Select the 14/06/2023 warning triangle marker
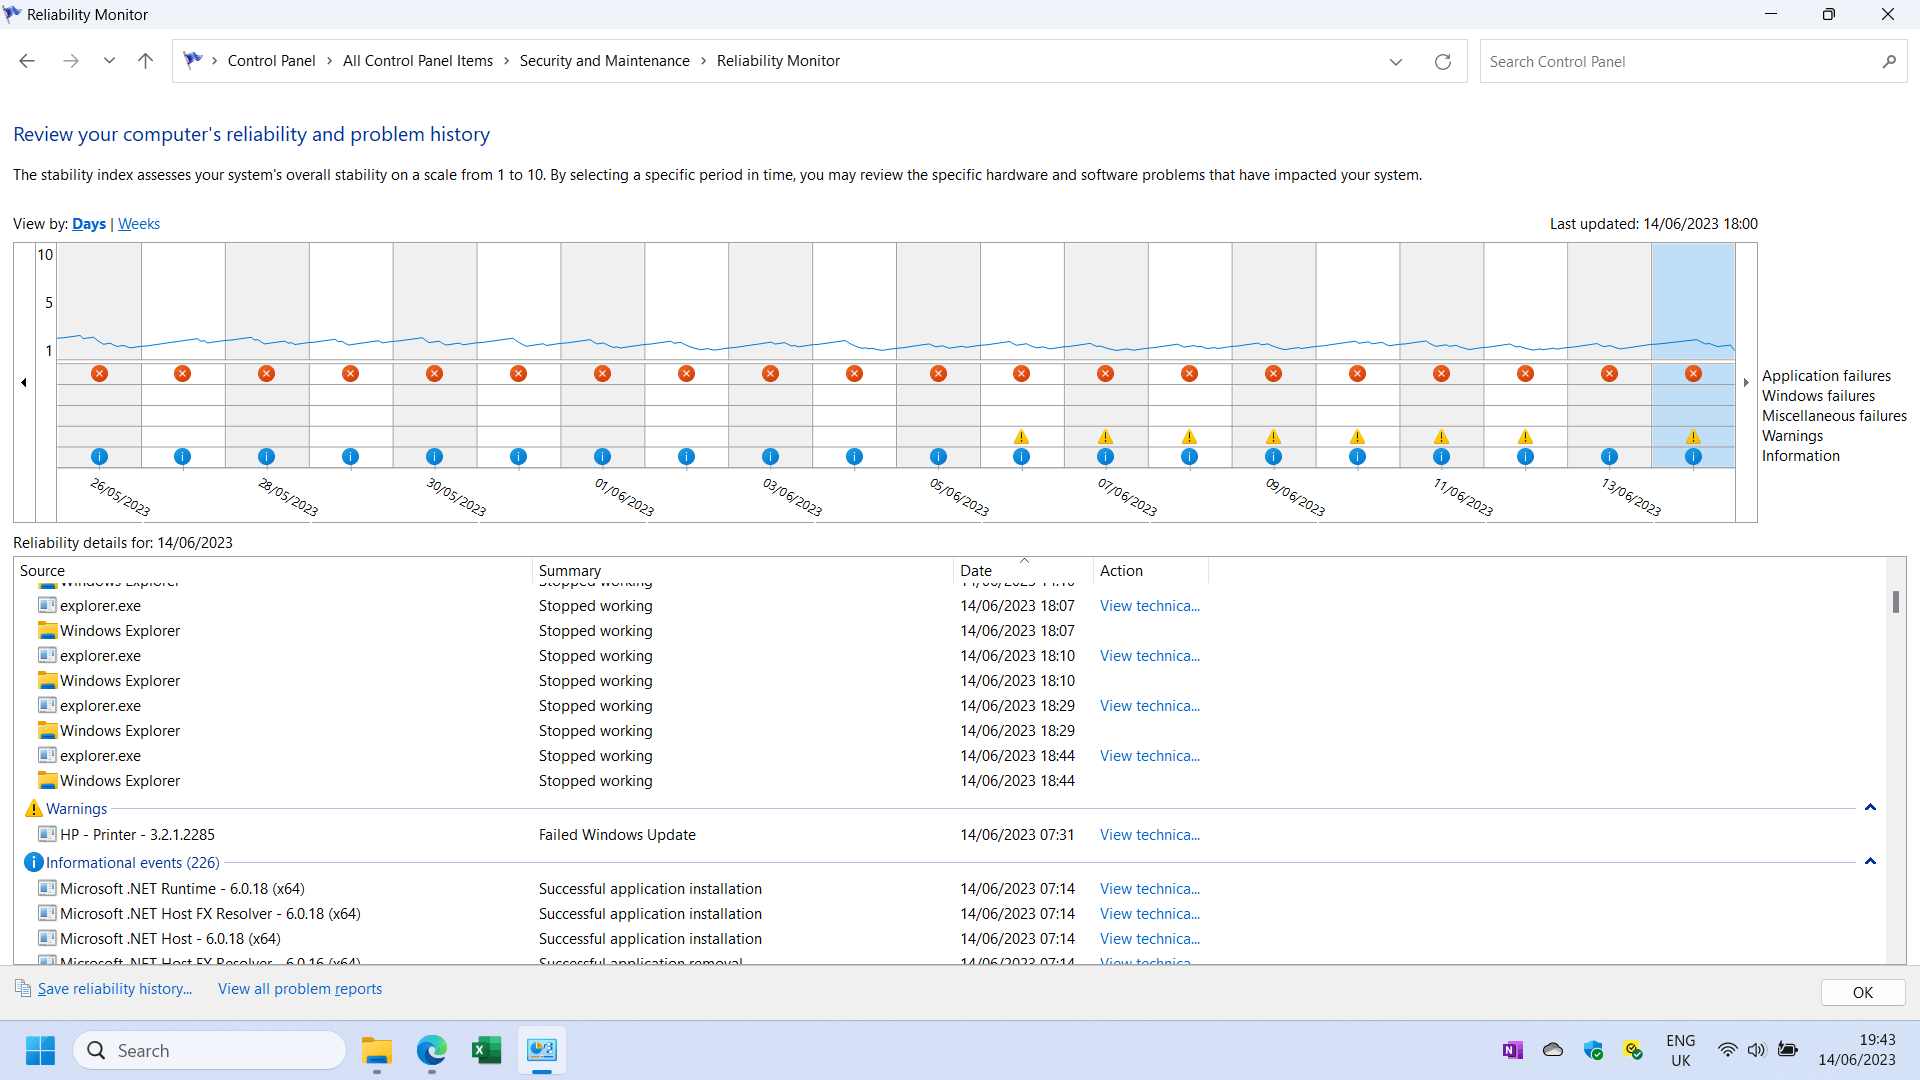This screenshot has height=1080, width=1920. [1693, 436]
